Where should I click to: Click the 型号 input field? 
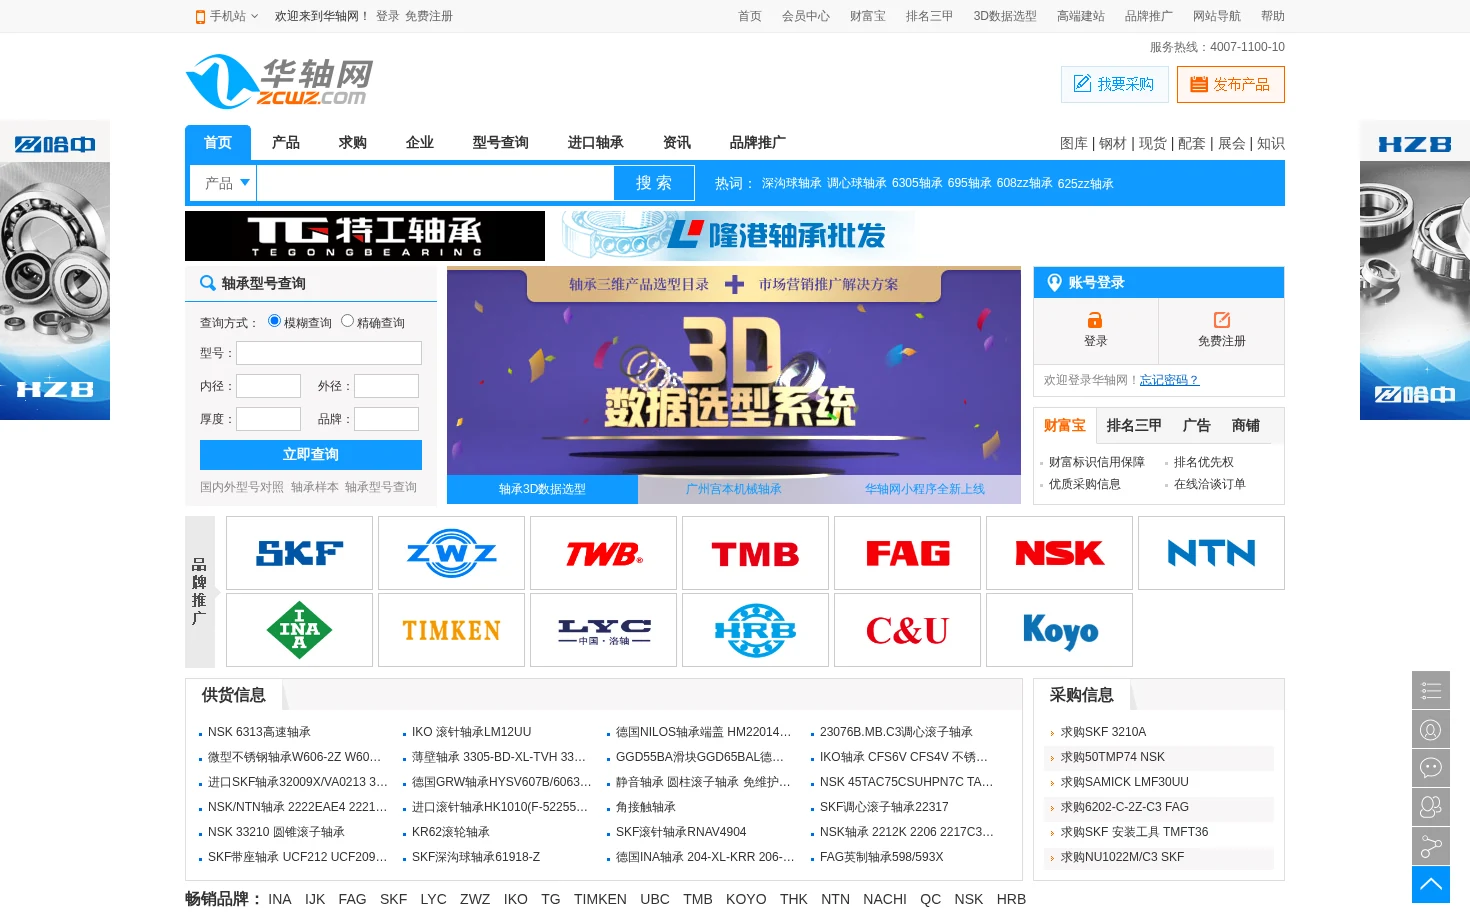coord(329,353)
